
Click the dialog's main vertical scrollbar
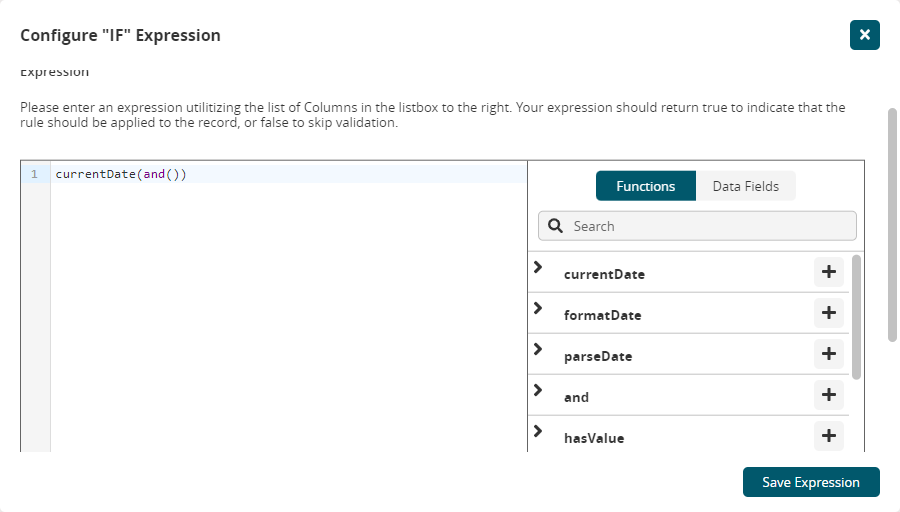click(x=893, y=225)
